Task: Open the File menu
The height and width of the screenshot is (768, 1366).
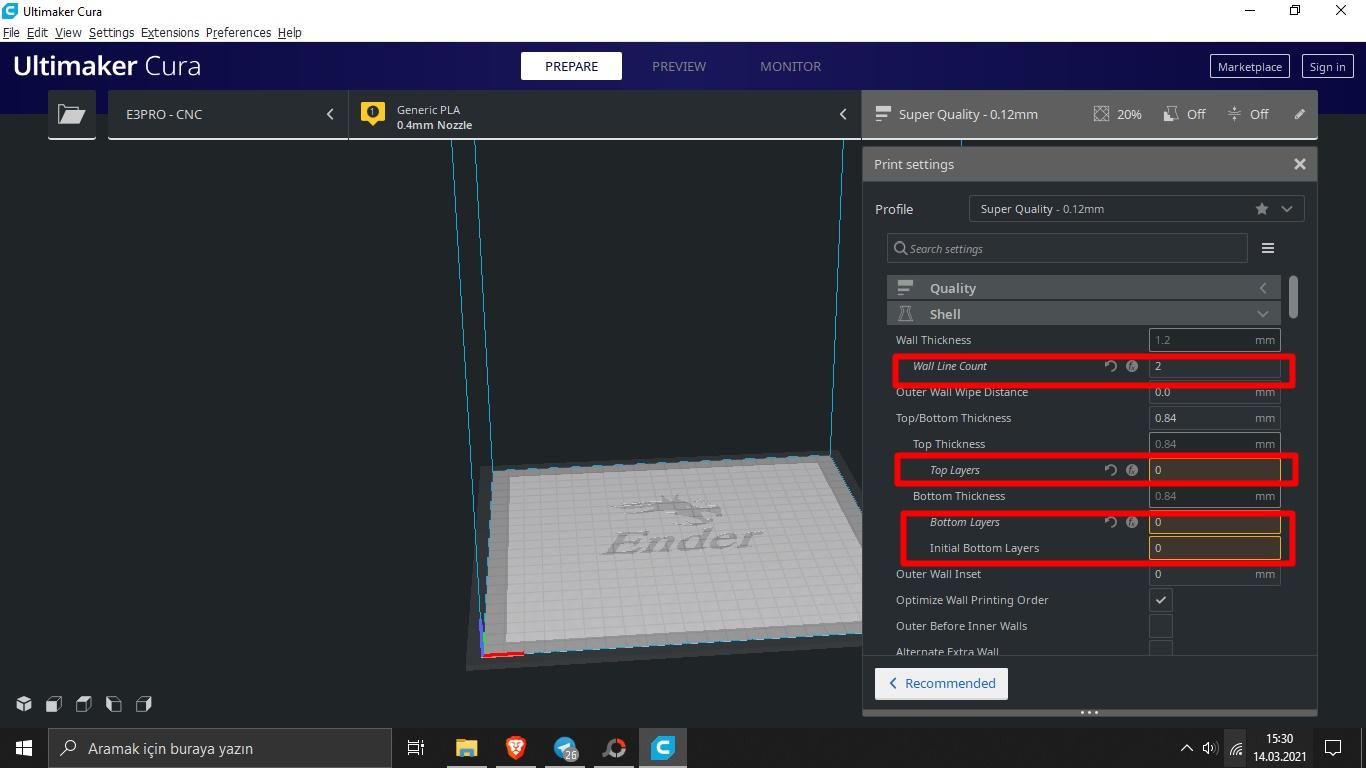Action: (11, 32)
